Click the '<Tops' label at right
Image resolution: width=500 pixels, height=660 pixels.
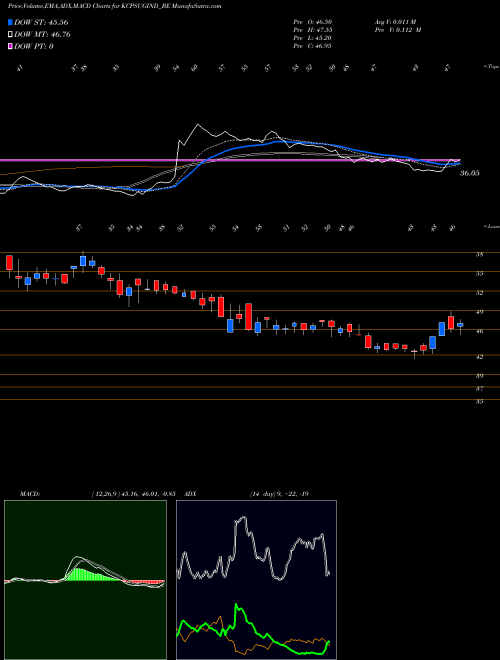point(491,67)
